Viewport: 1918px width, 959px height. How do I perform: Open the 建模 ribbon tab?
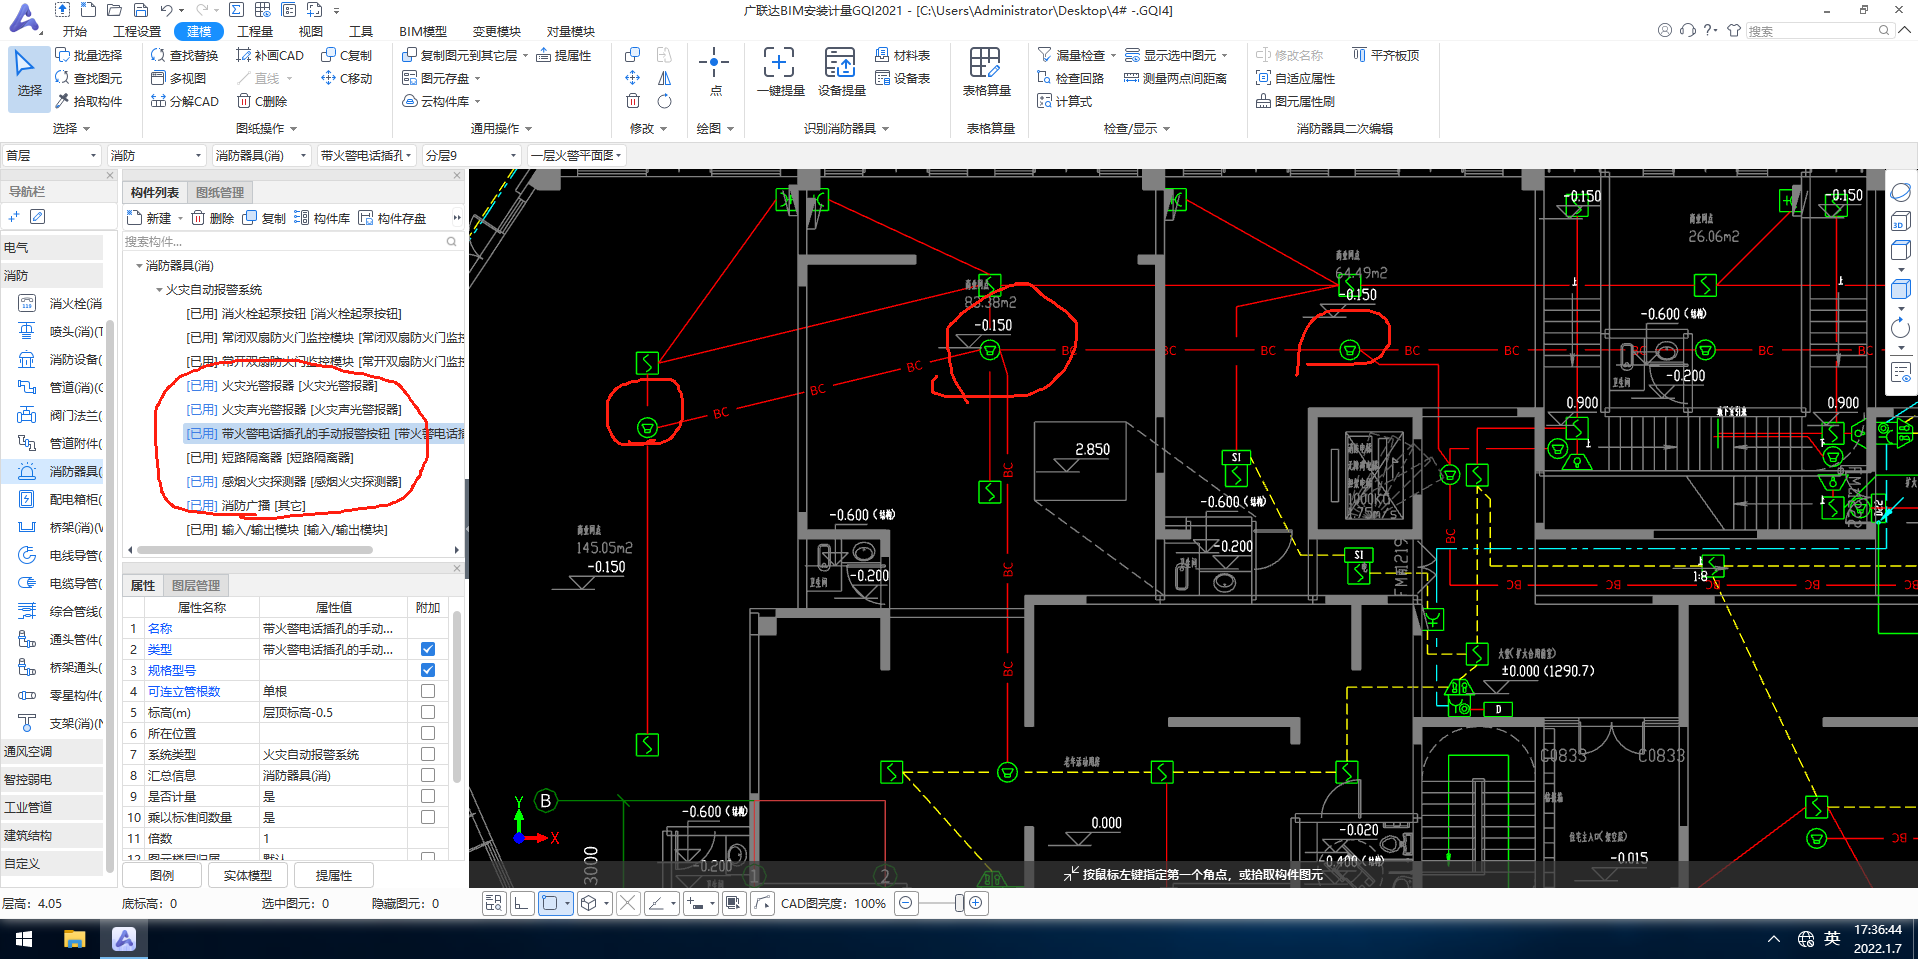tap(199, 31)
